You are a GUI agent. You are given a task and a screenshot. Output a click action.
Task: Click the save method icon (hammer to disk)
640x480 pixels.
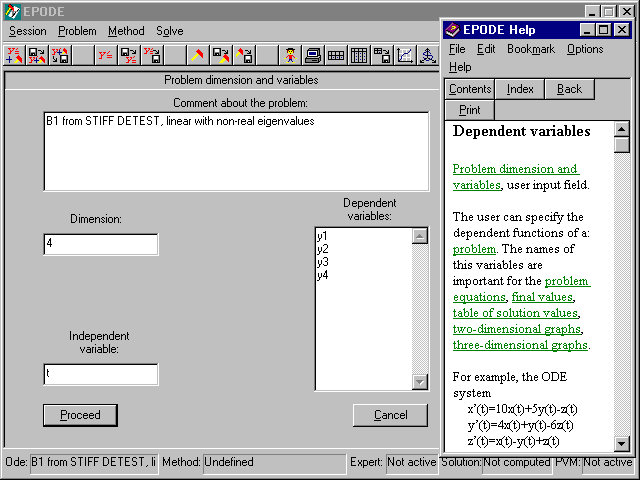pos(243,56)
